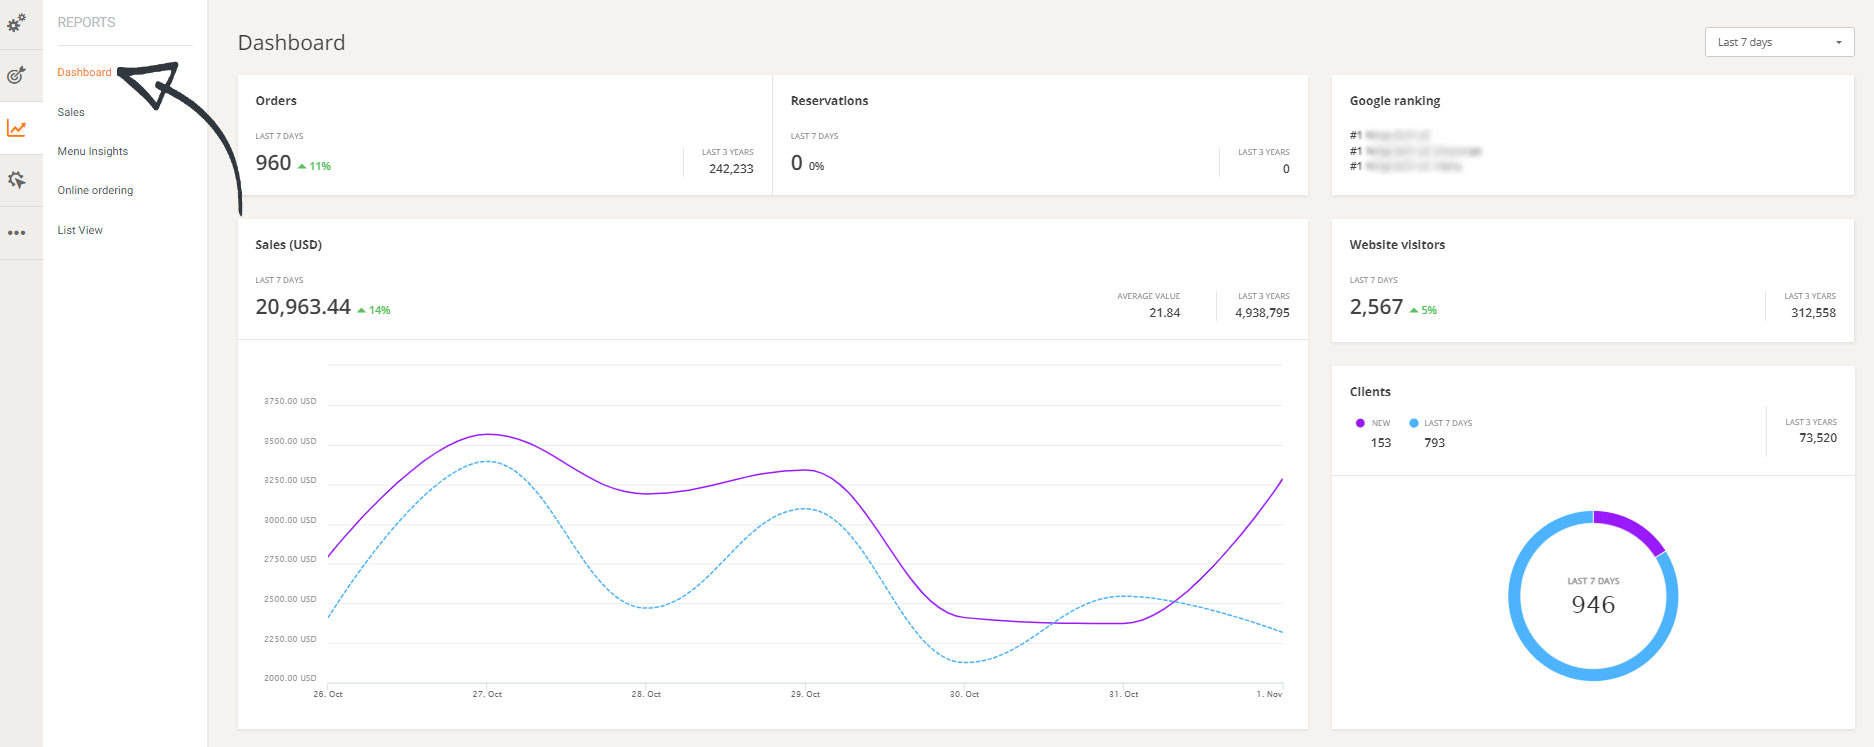Click green up arrow beside Sales 14%
The height and width of the screenshot is (747, 1874).
click(x=361, y=311)
